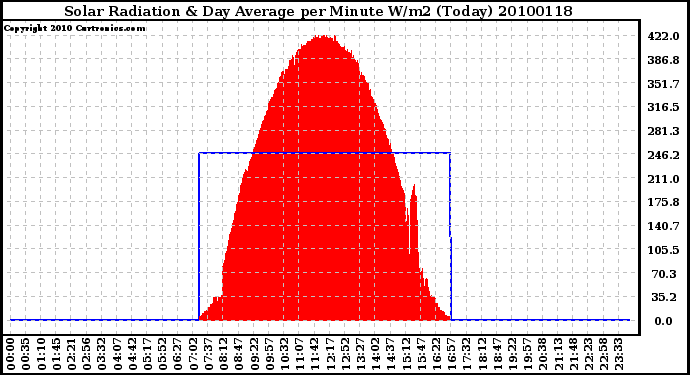Click the 11:42 time label

pyautogui.click(x=314, y=354)
